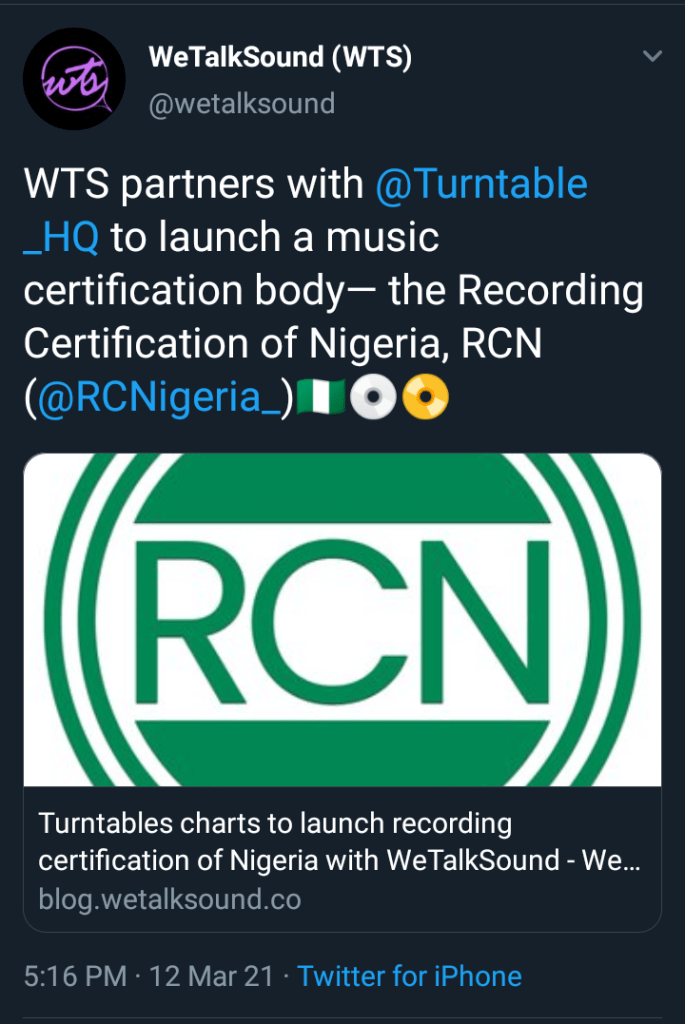Open the WTS profile avatar
Image resolution: width=685 pixels, height=1024 pixels.
[73, 79]
